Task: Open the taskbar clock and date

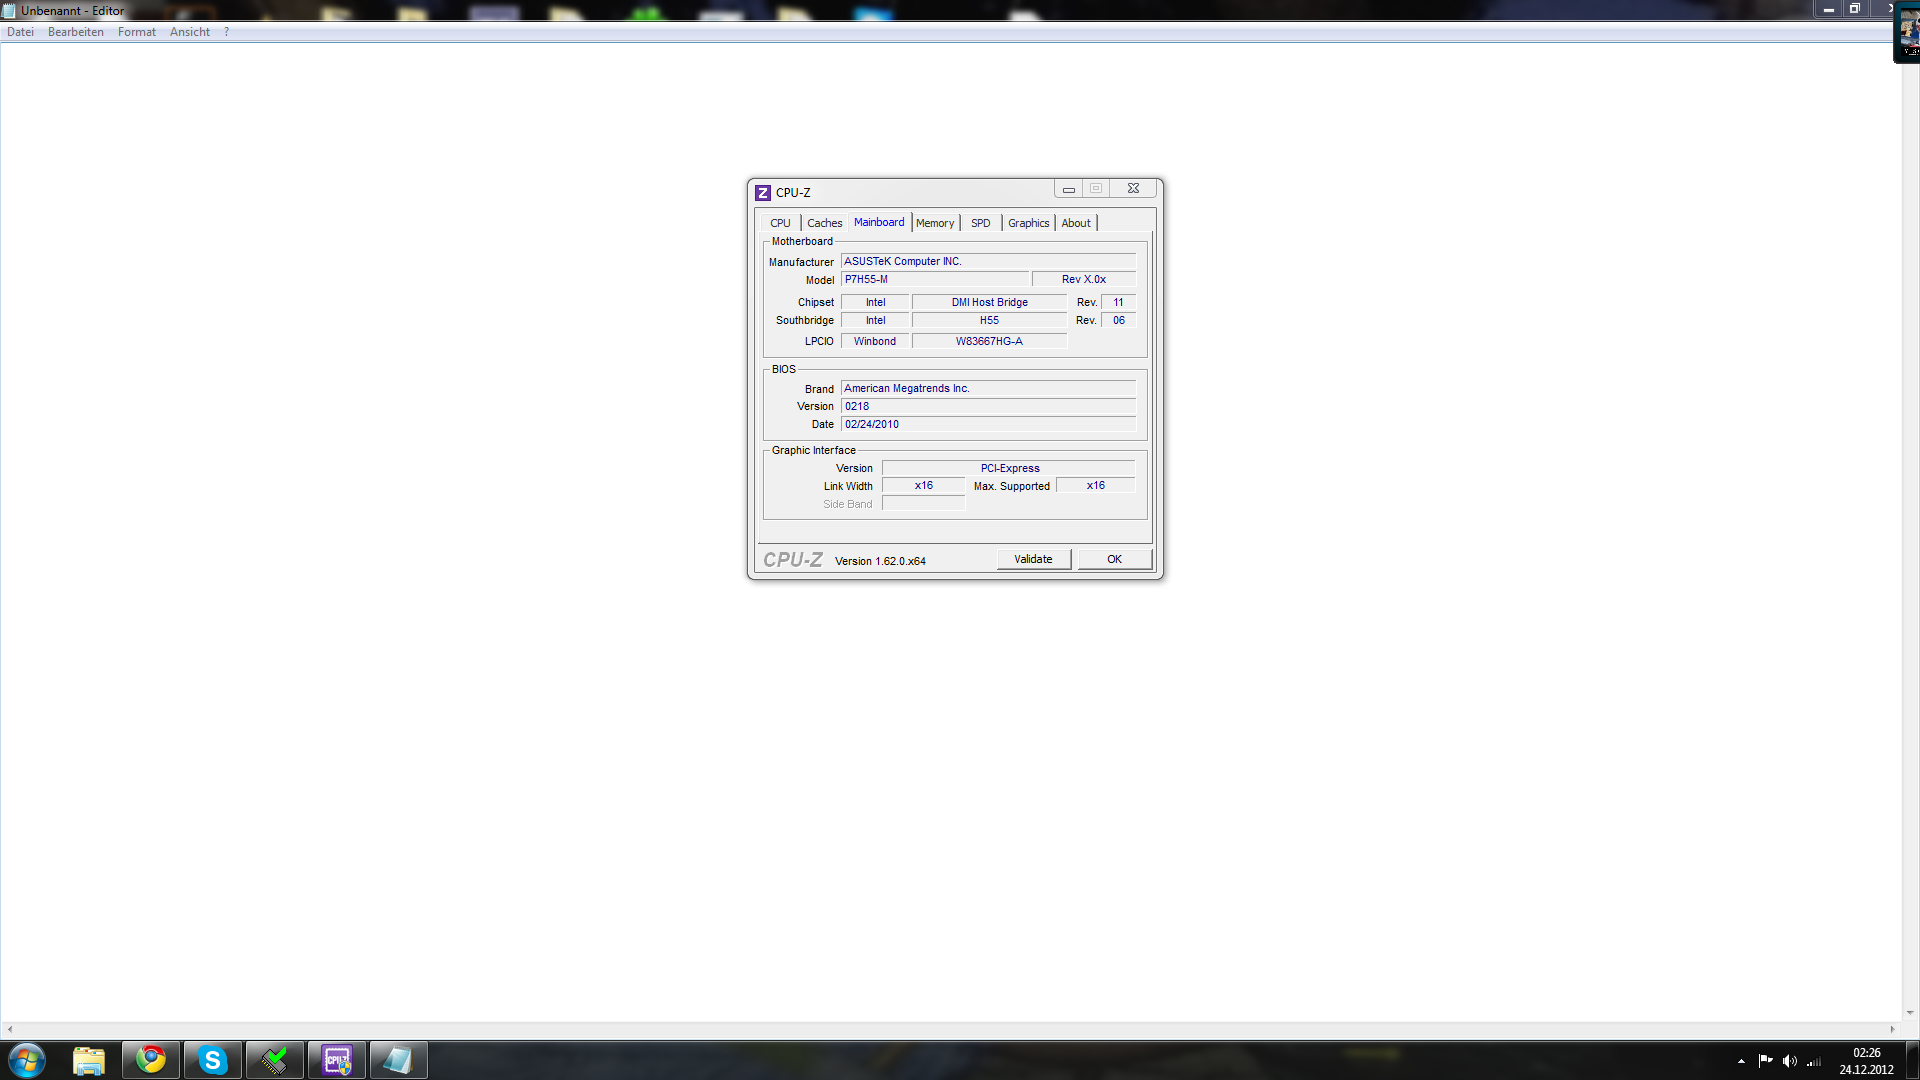Action: pos(1866,1061)
